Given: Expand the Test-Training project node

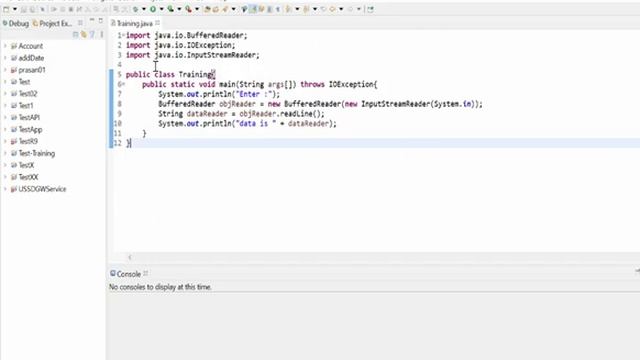Looking at the screenshot, I should [x=5, y=153].
